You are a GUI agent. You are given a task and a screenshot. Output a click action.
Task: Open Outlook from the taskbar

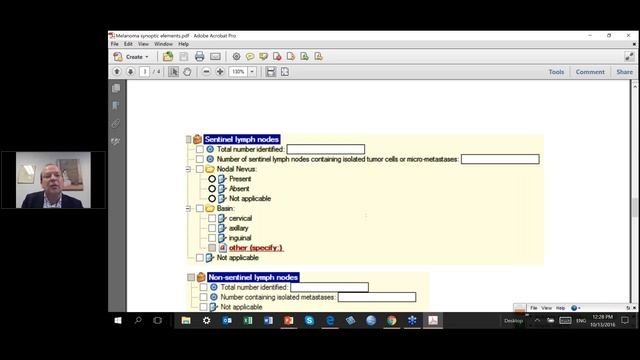[x=227, y=320]
